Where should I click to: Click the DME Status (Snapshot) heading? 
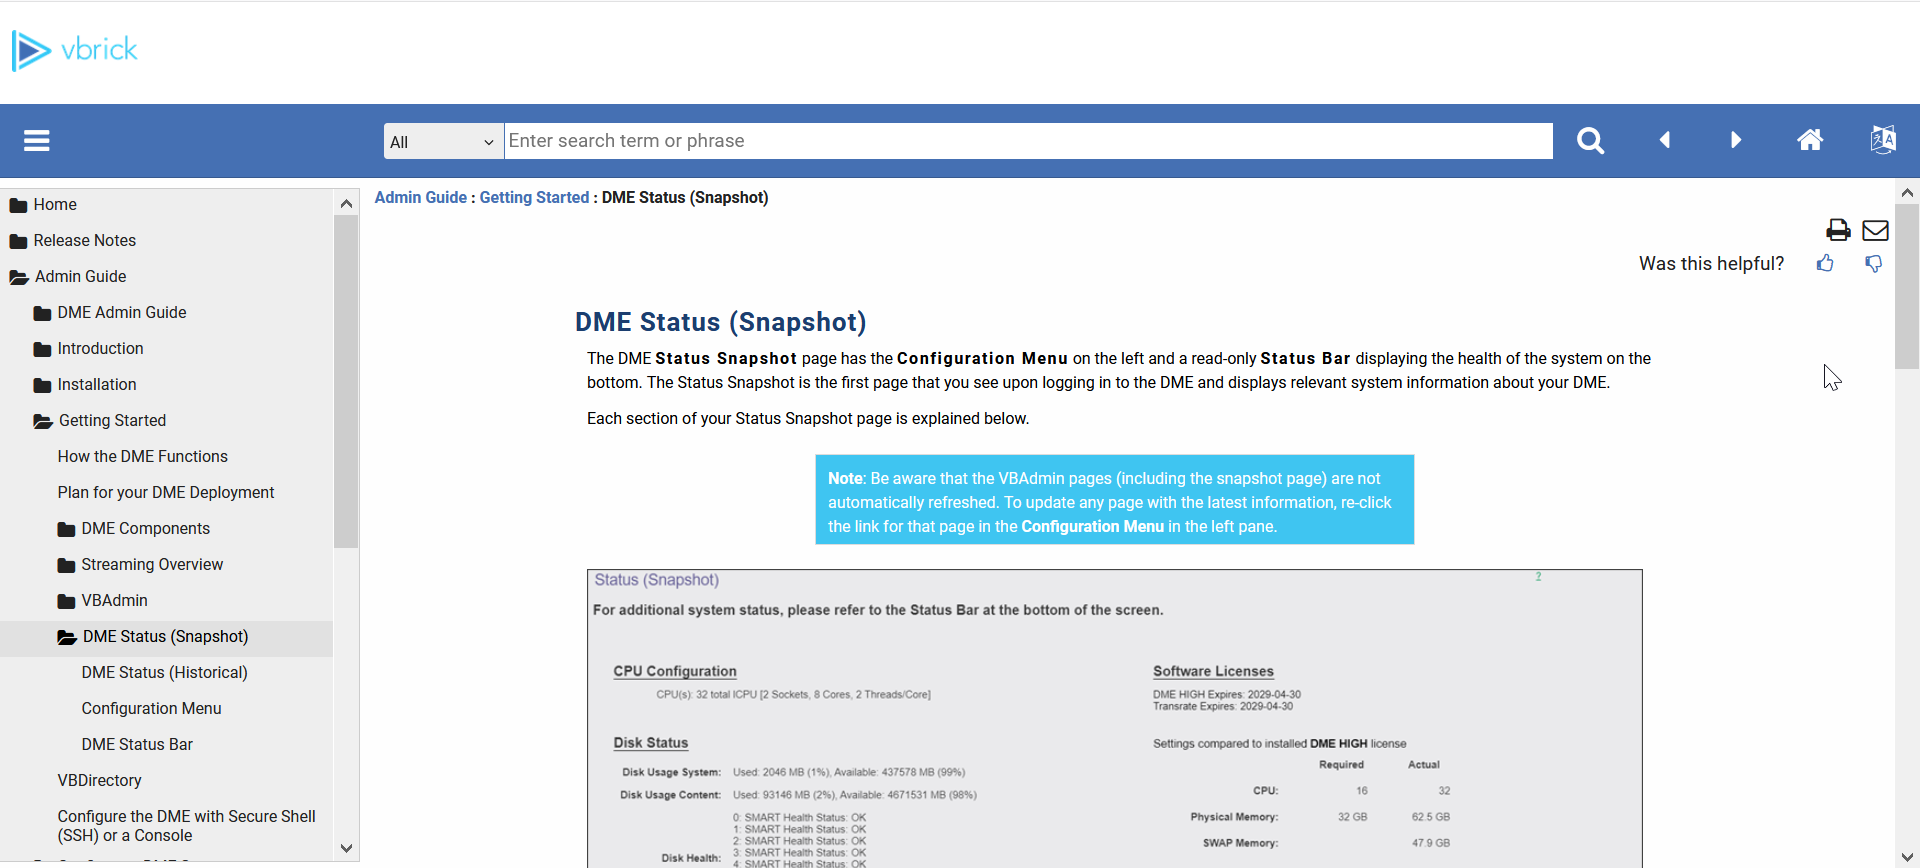(720, 322)
